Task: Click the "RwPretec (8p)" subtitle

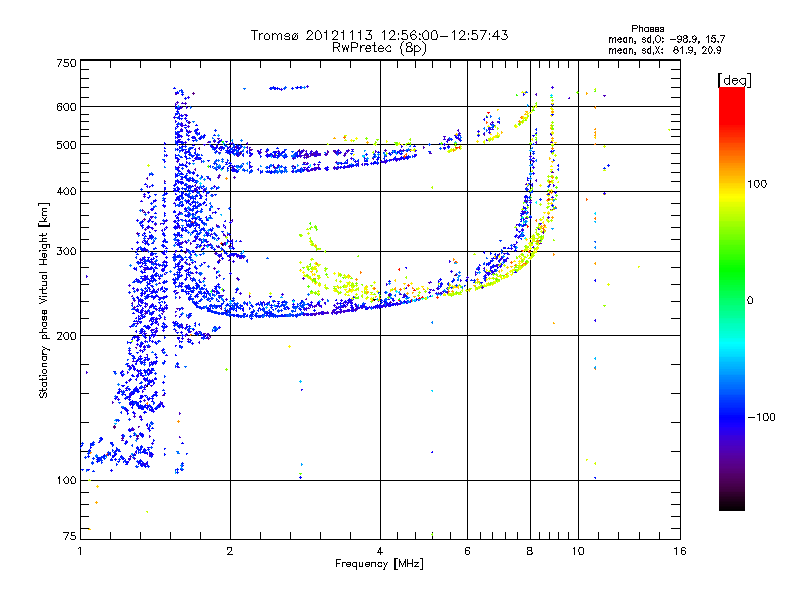Action: pos(379,48)
